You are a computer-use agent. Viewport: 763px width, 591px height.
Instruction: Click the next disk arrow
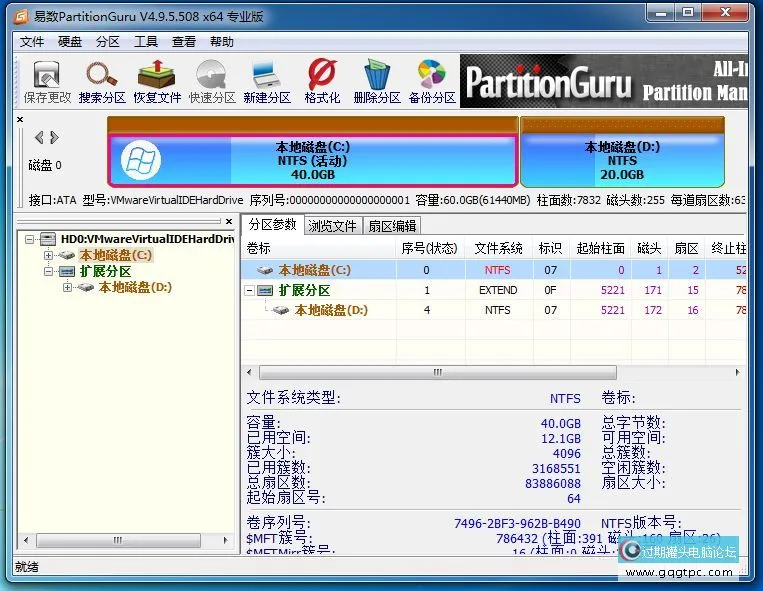click(x=54, y=138)
